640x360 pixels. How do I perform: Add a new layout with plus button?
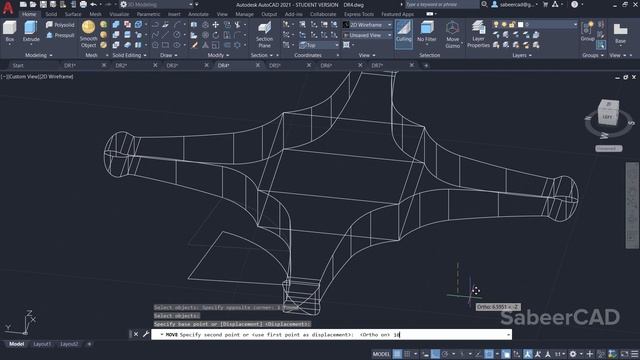click(89, 344)
